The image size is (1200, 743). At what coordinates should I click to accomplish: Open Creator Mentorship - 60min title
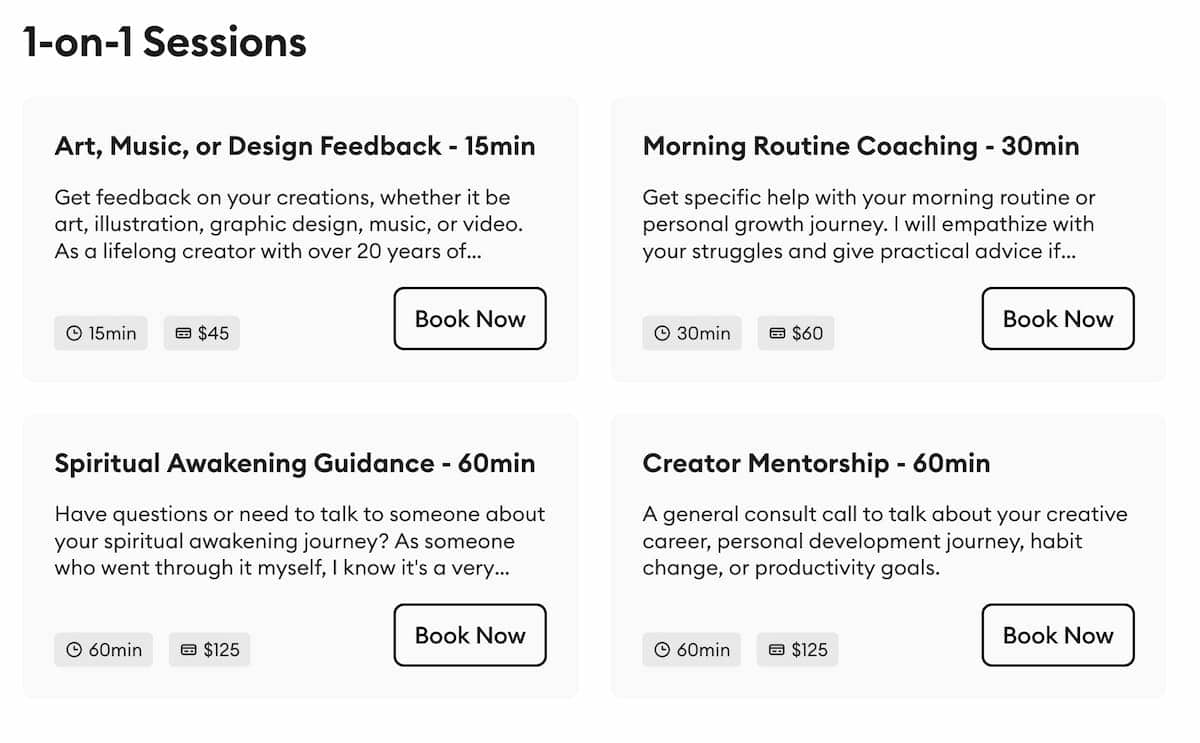816,464
